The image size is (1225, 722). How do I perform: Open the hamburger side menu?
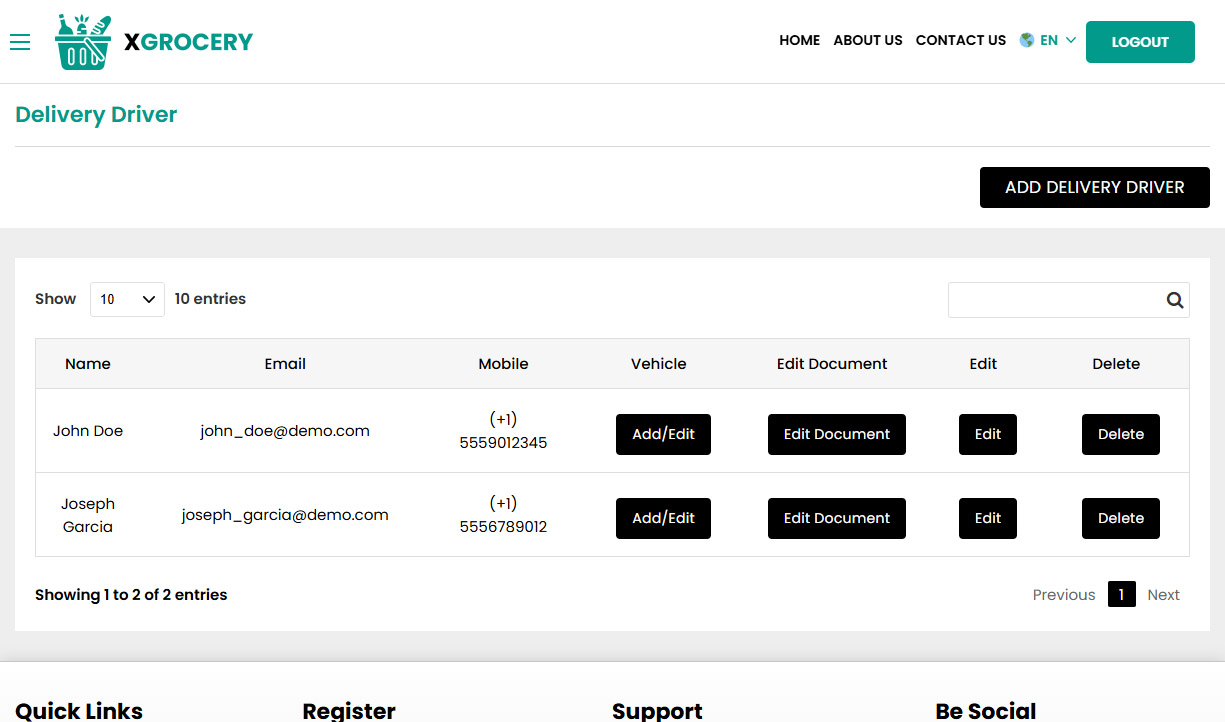pos(20,42)
